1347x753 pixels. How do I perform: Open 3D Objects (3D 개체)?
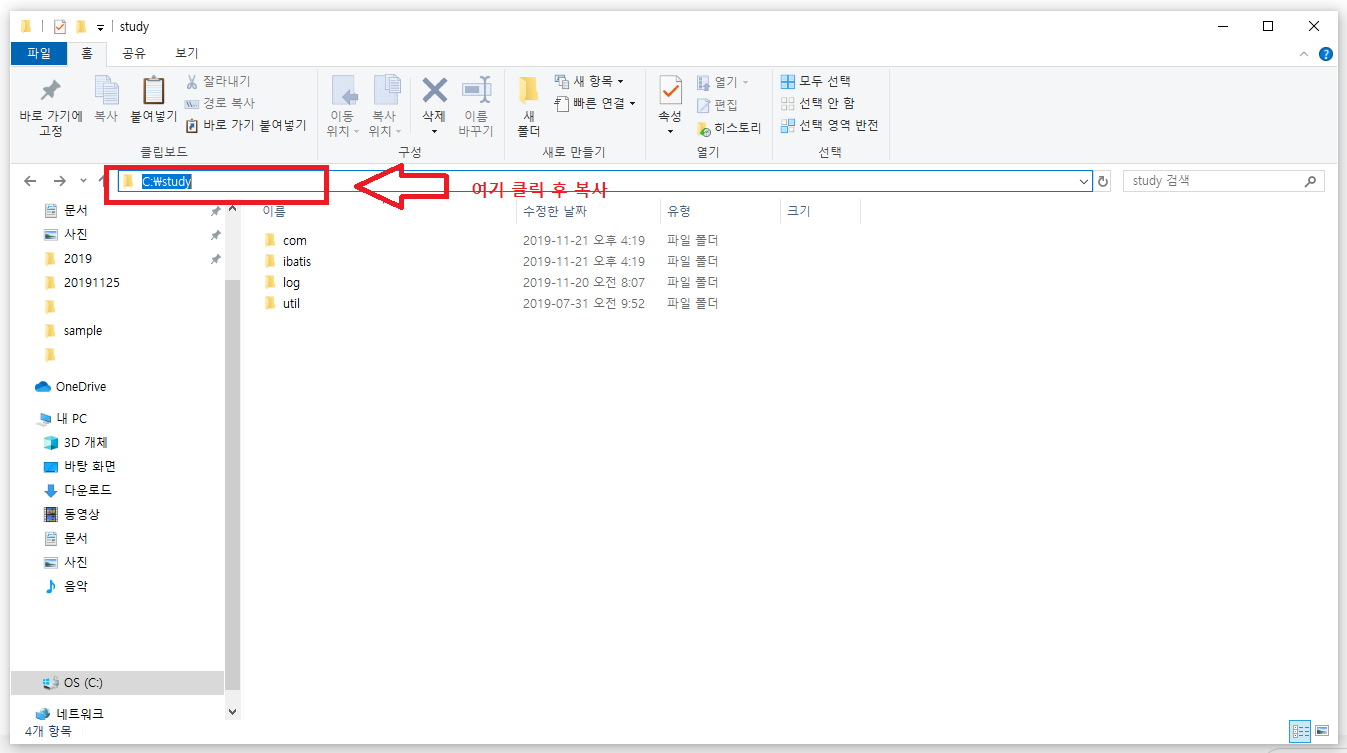click(85, 442)
